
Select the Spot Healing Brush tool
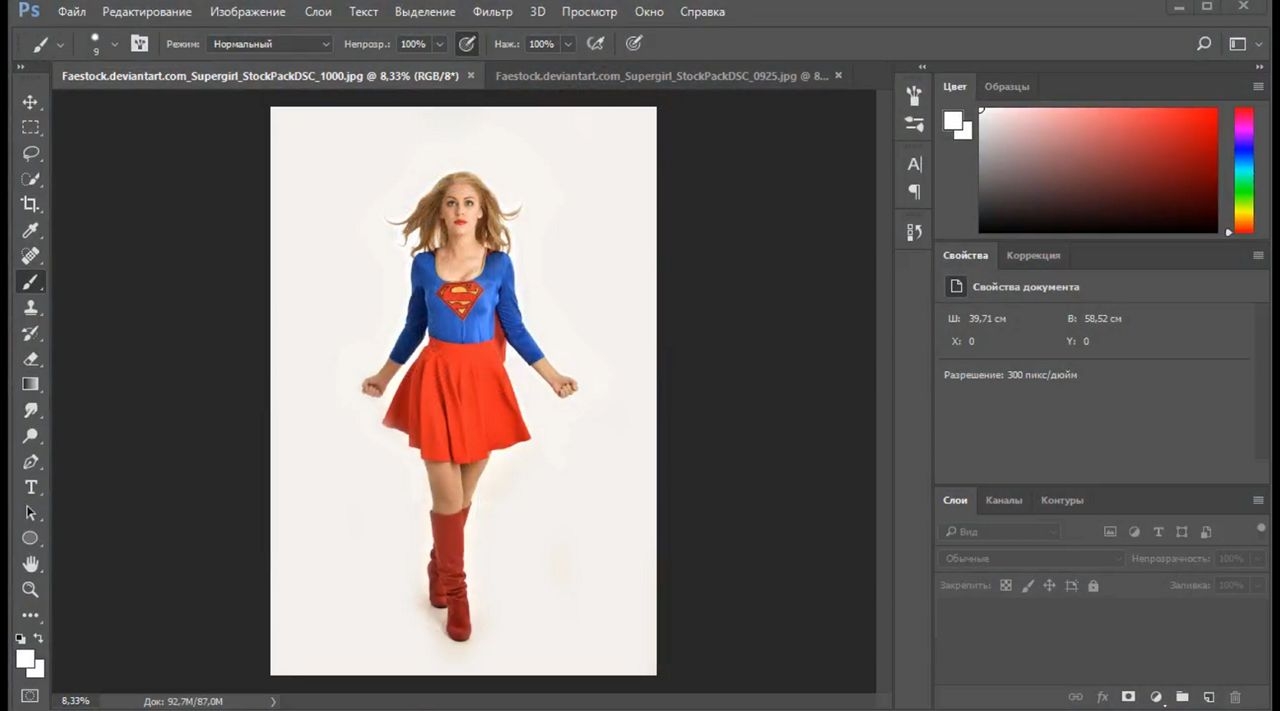click(x=30, y=256)
